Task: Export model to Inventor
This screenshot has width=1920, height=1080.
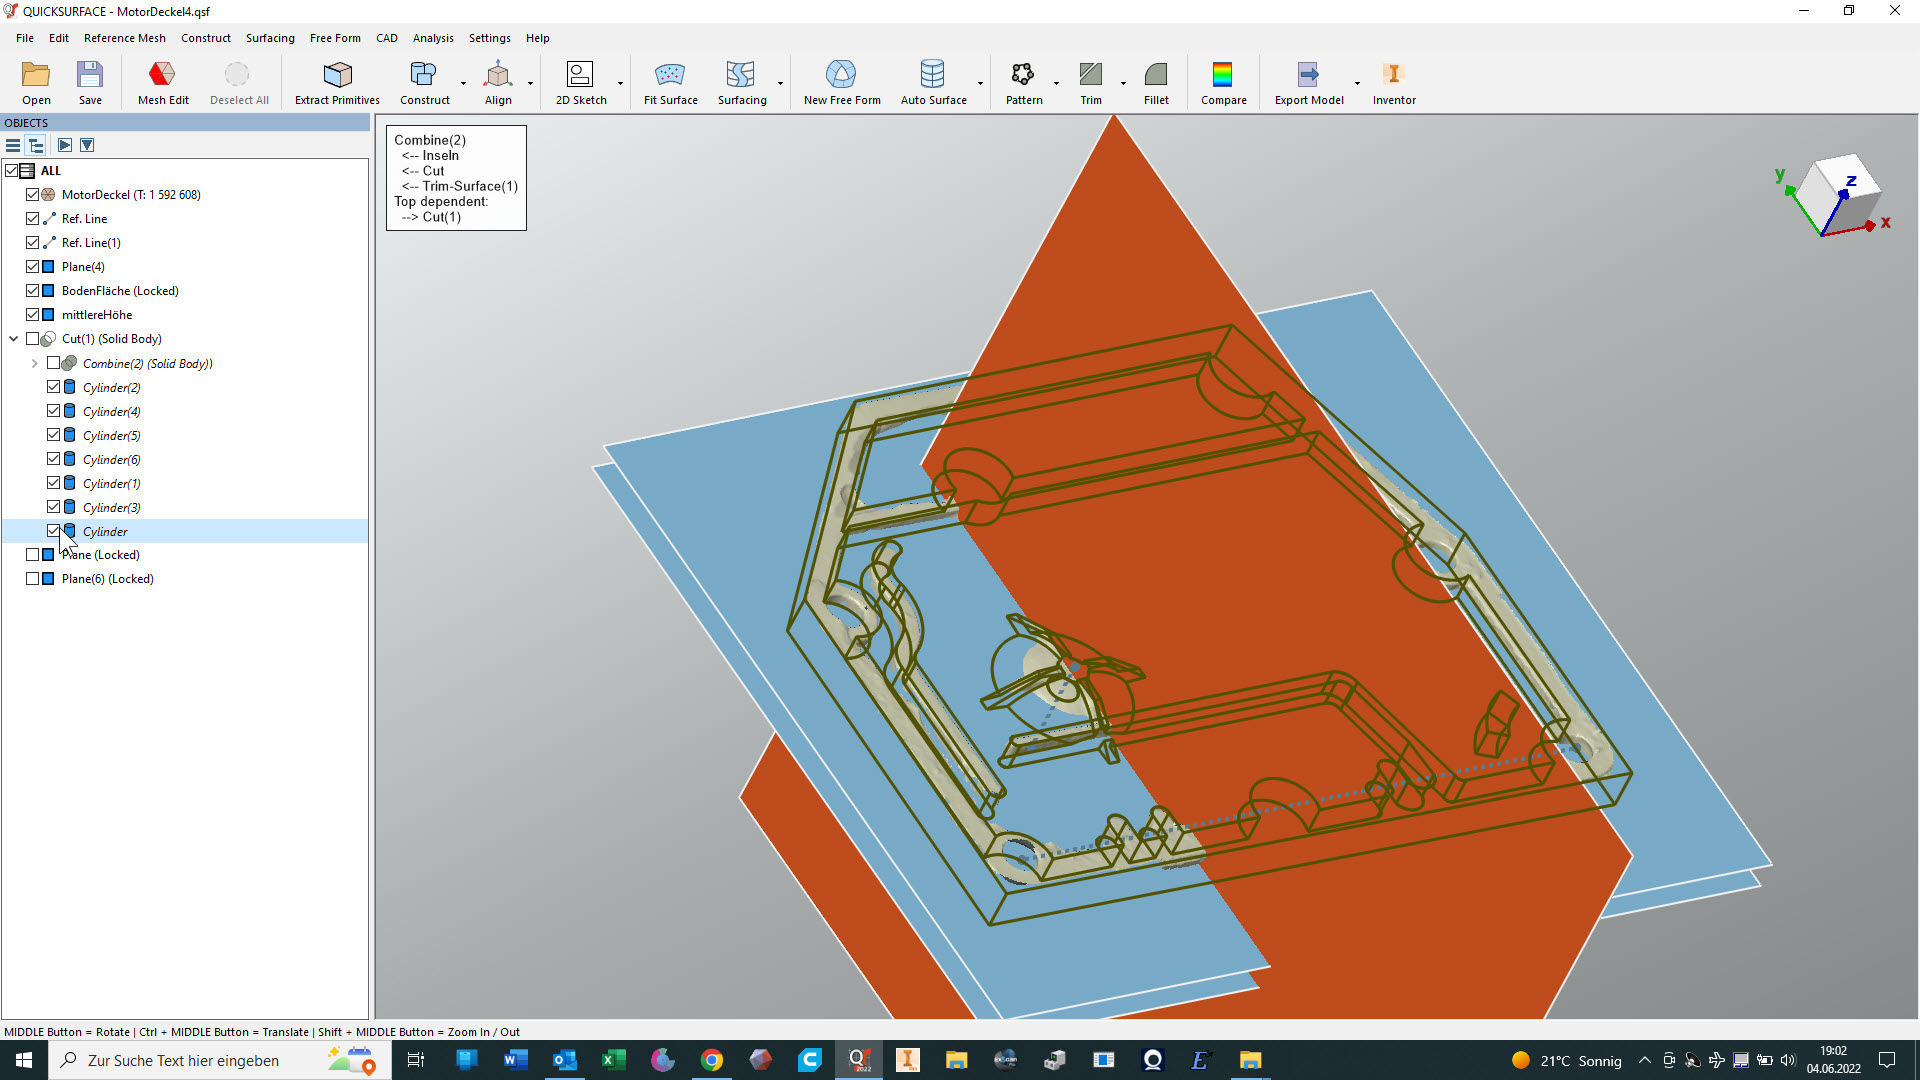Action: pos(1393,75)
